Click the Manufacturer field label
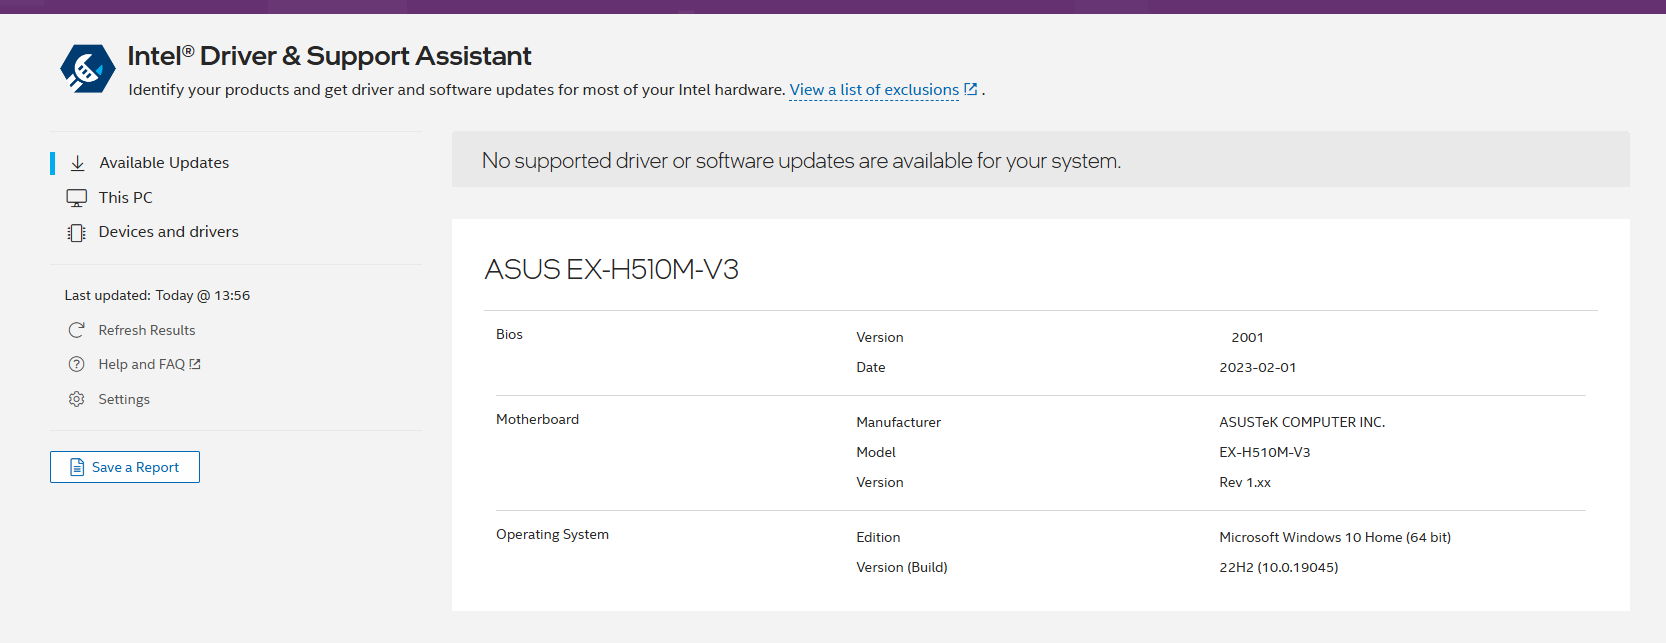The width and height of the screenshot is (1666, 643). (x=898, y=422)
